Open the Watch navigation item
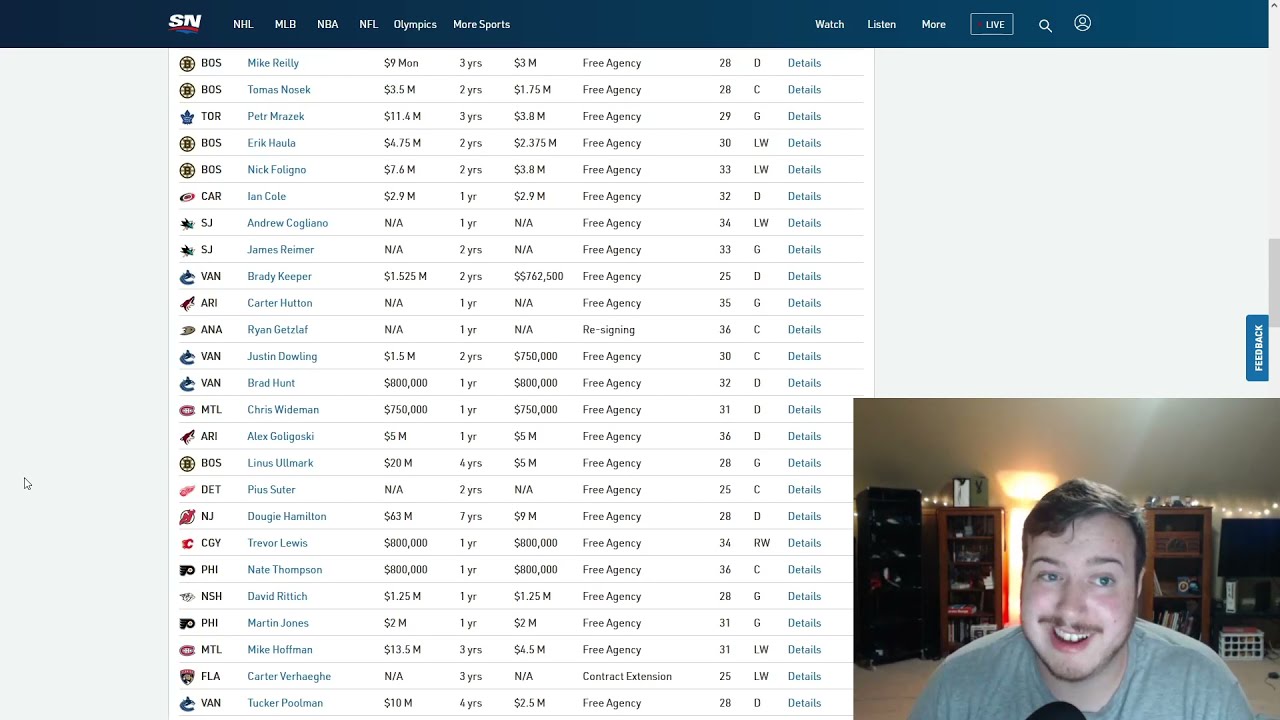Viewport: 1280px width, 720px height. pos(829,24)
